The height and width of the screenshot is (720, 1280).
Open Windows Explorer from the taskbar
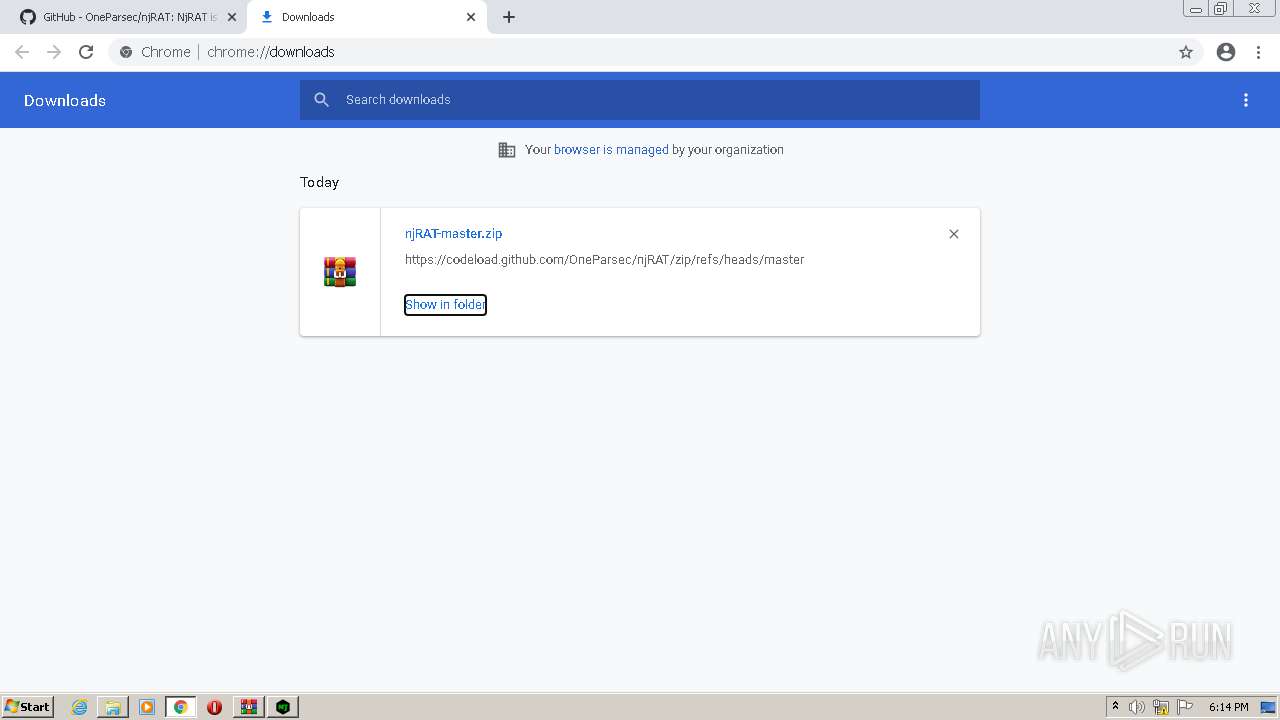(x=113, y=707)
